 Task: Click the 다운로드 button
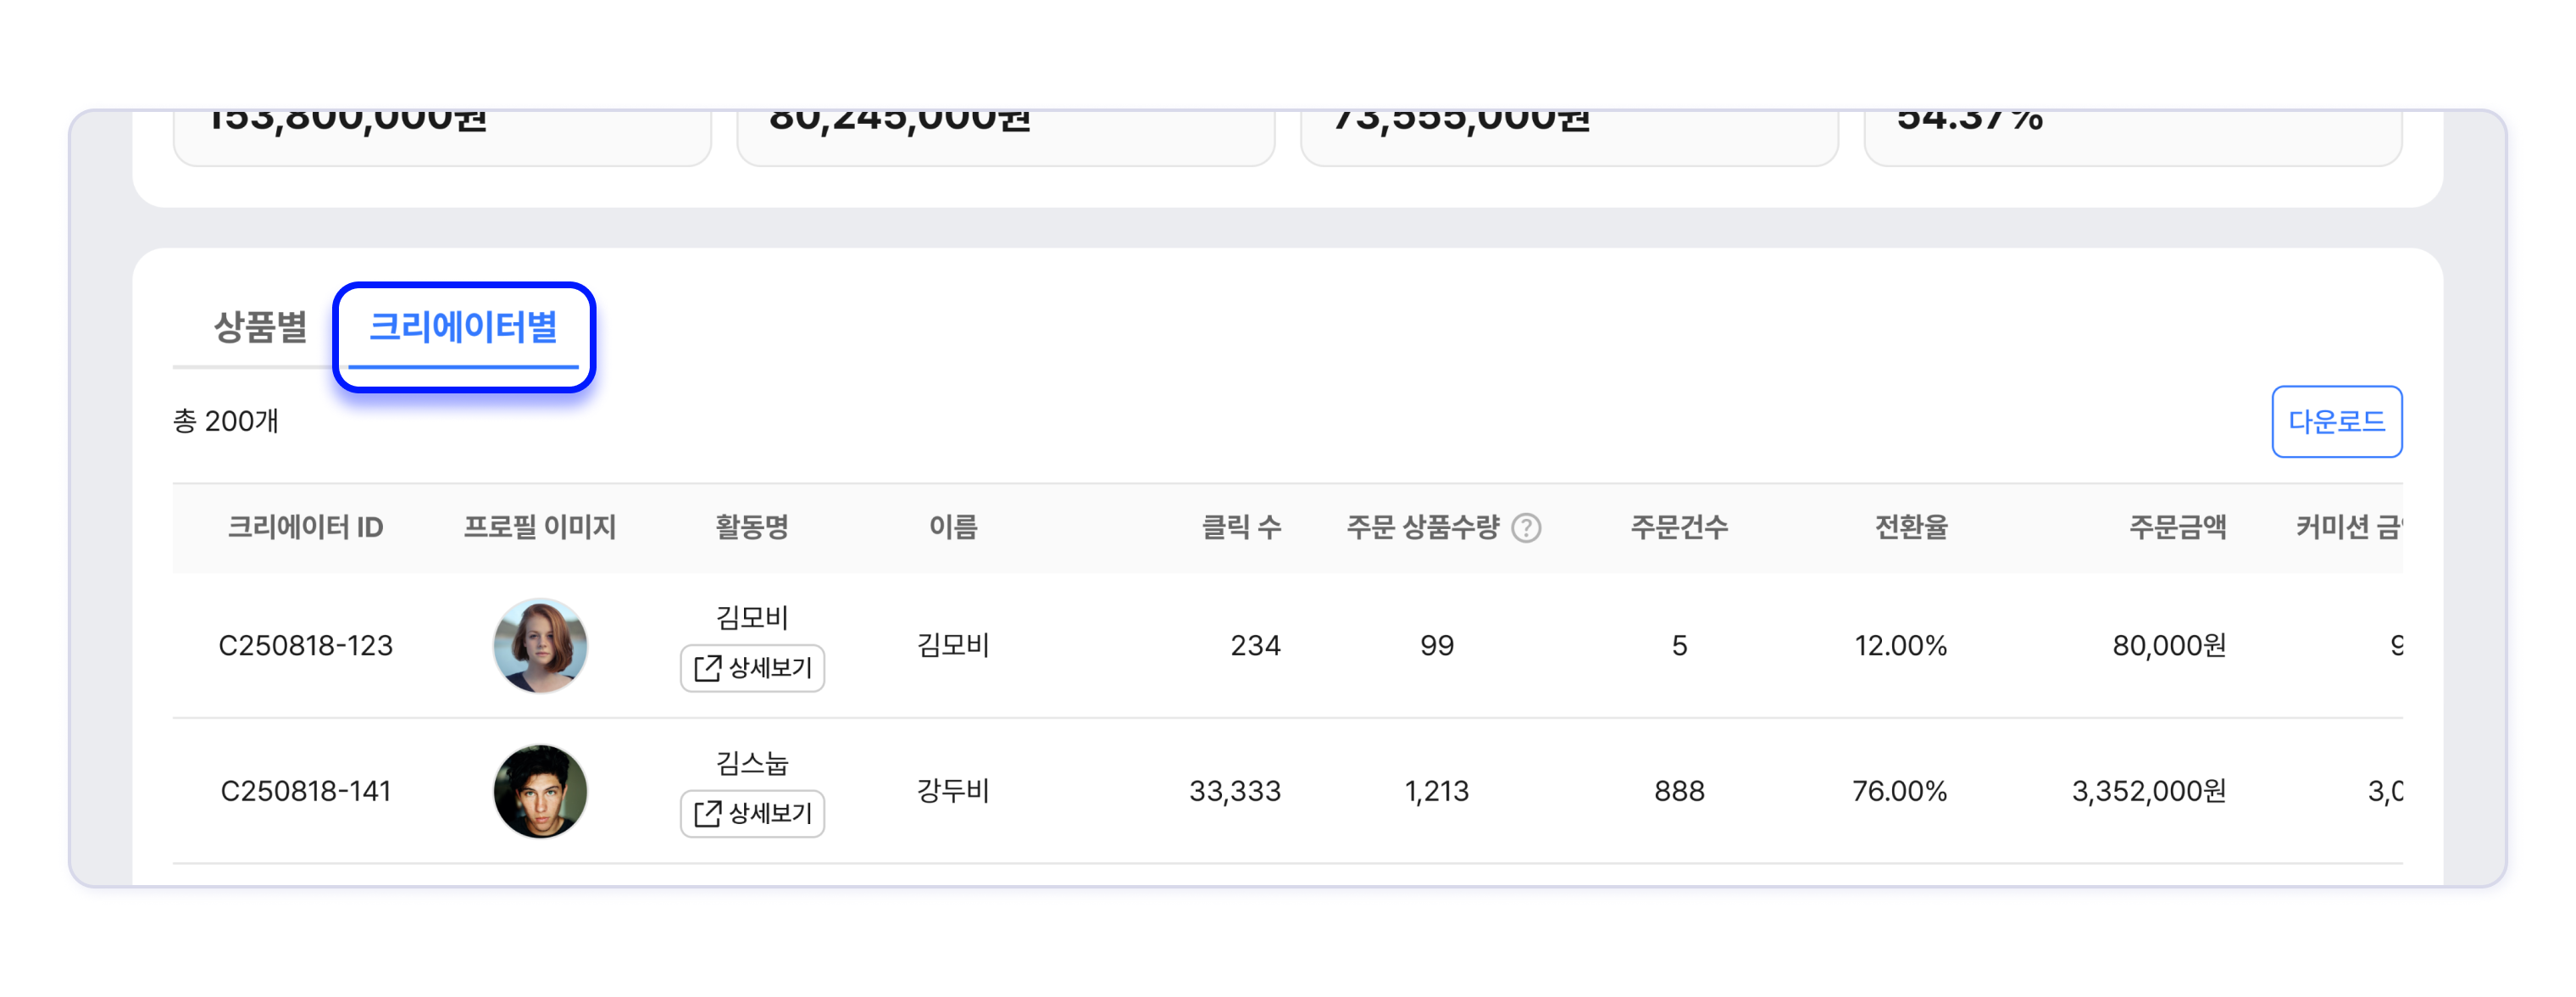click(2336, 421)
